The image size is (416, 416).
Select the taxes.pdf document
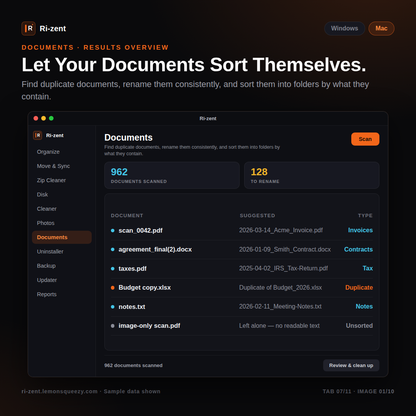point(132,269)
